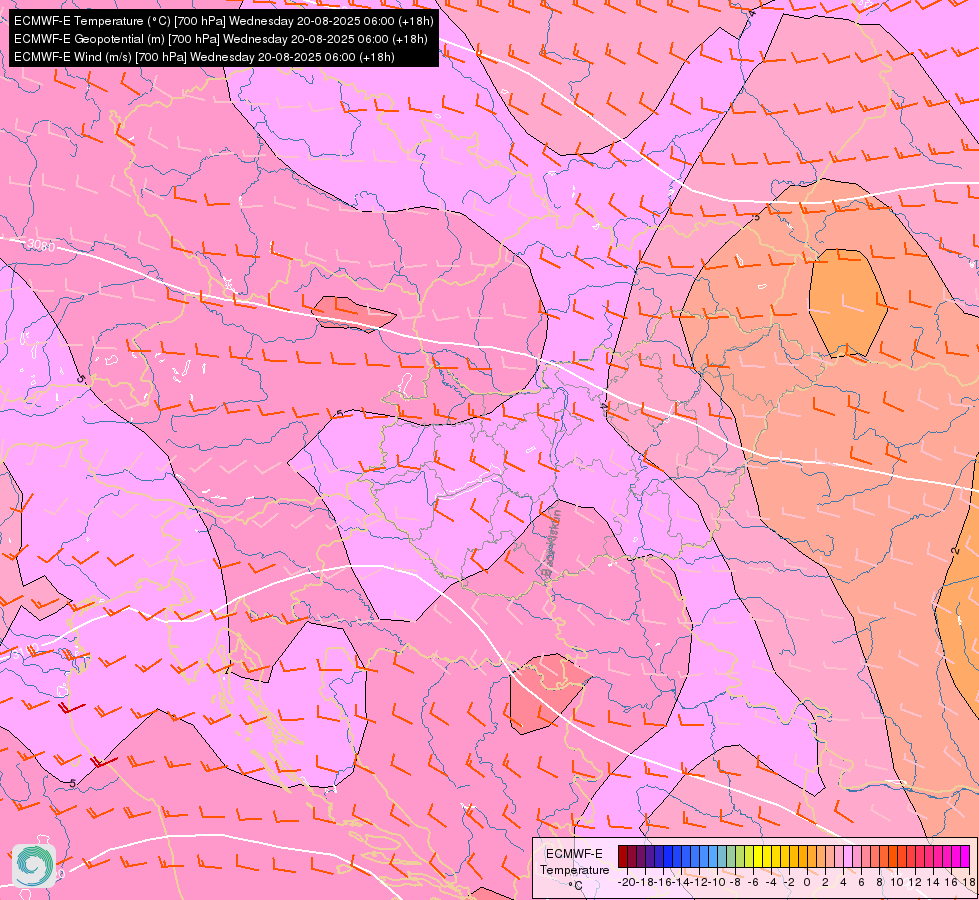Screen dimensions: 979x900
Task: Click the rotated Bács-Kiskun region label
Action: click(x=550, y=543)
